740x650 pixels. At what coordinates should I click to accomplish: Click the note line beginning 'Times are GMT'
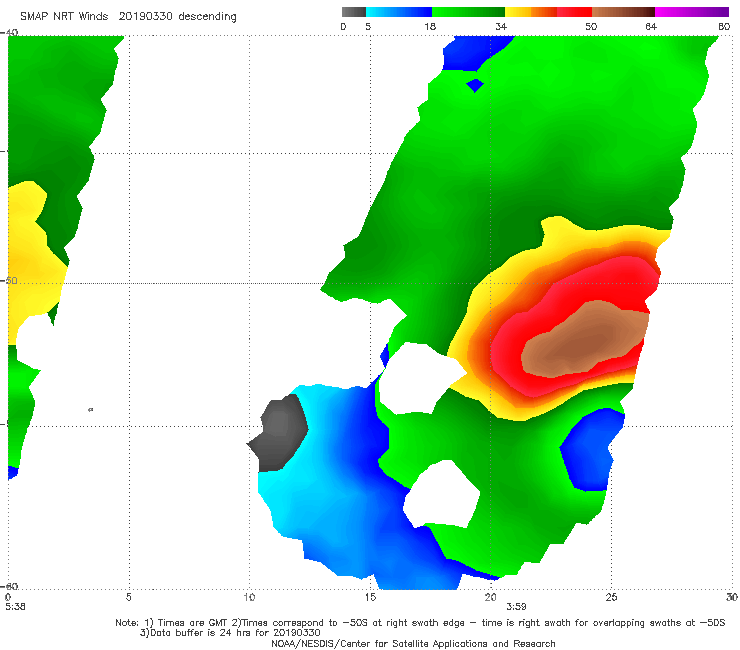click(420, 623)
